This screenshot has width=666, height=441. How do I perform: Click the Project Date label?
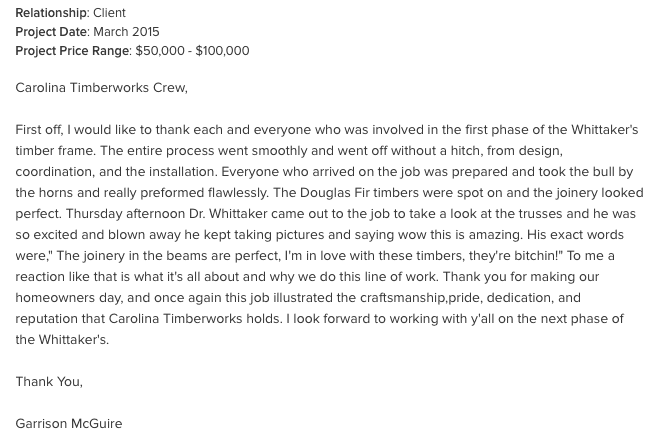51,32
